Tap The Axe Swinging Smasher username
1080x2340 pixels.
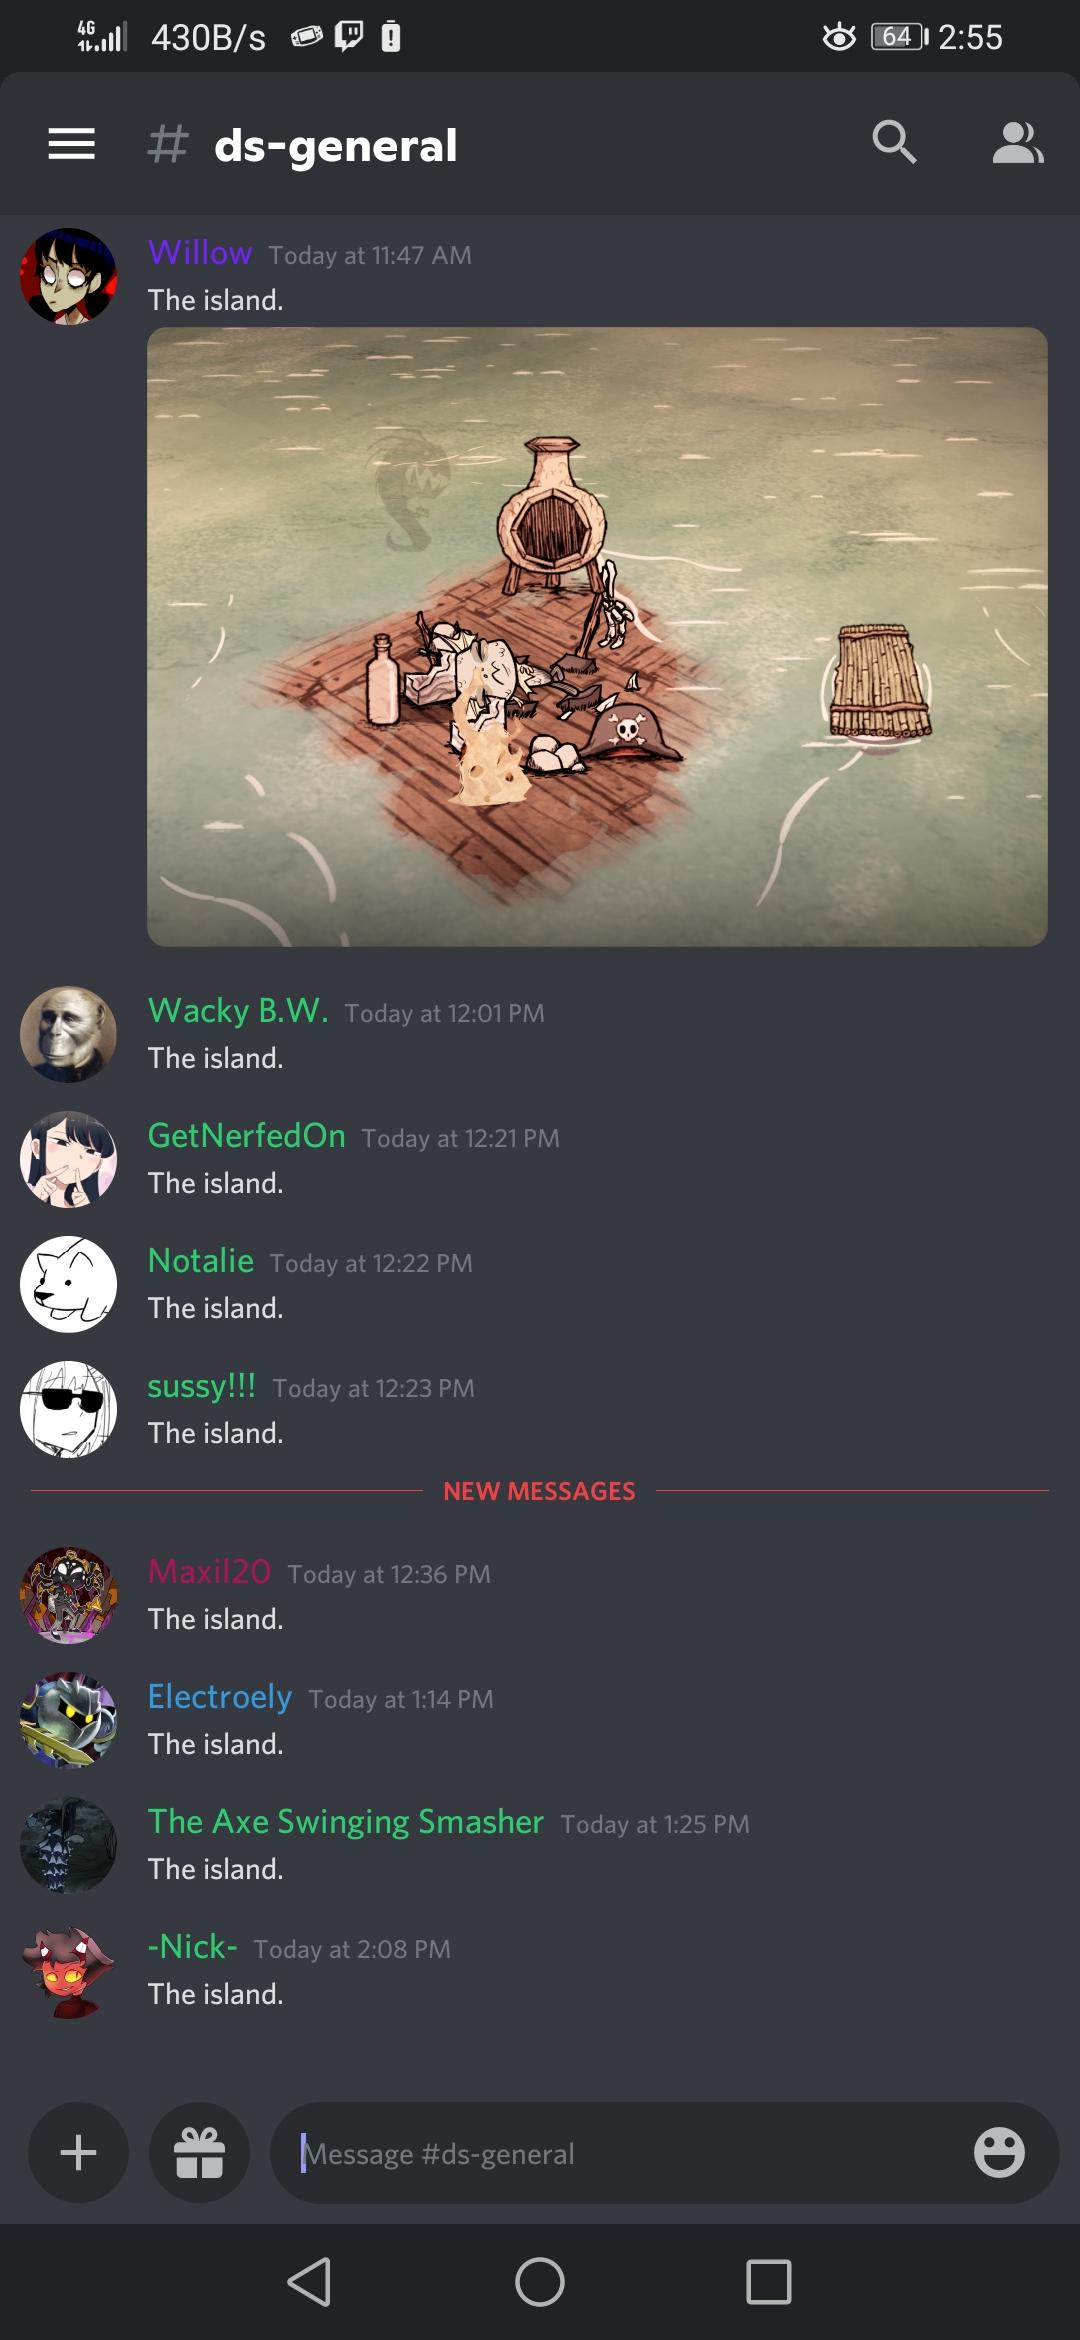(346, 1821)
